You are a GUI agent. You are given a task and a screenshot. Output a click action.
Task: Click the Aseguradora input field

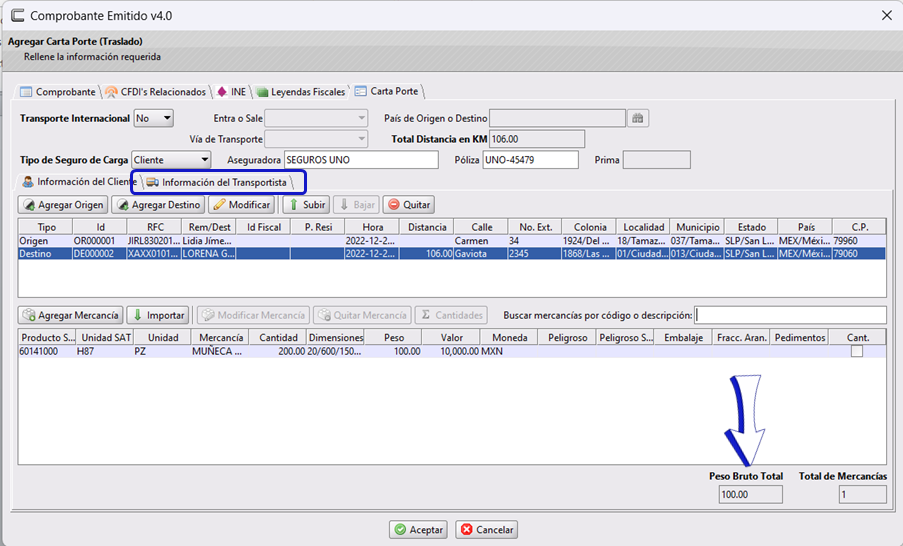click(361, 160)
